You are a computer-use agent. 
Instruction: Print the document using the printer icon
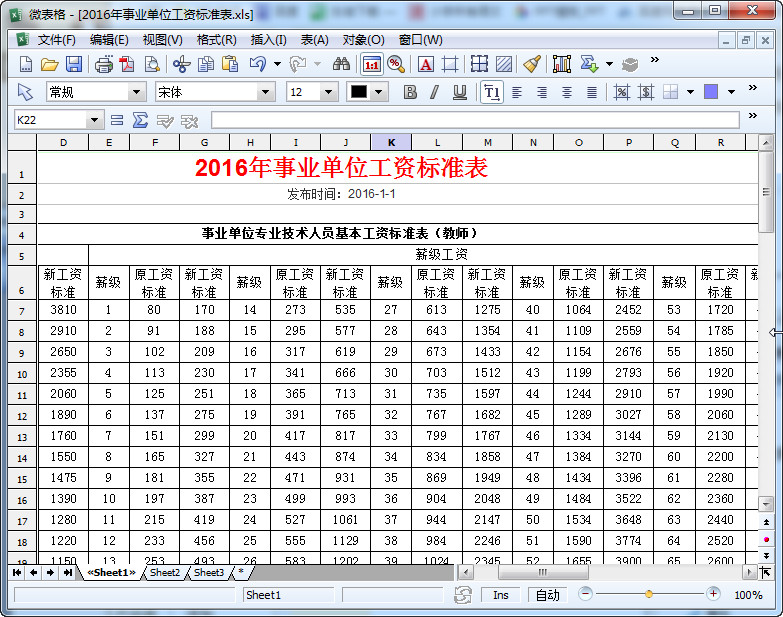(103, 64)
